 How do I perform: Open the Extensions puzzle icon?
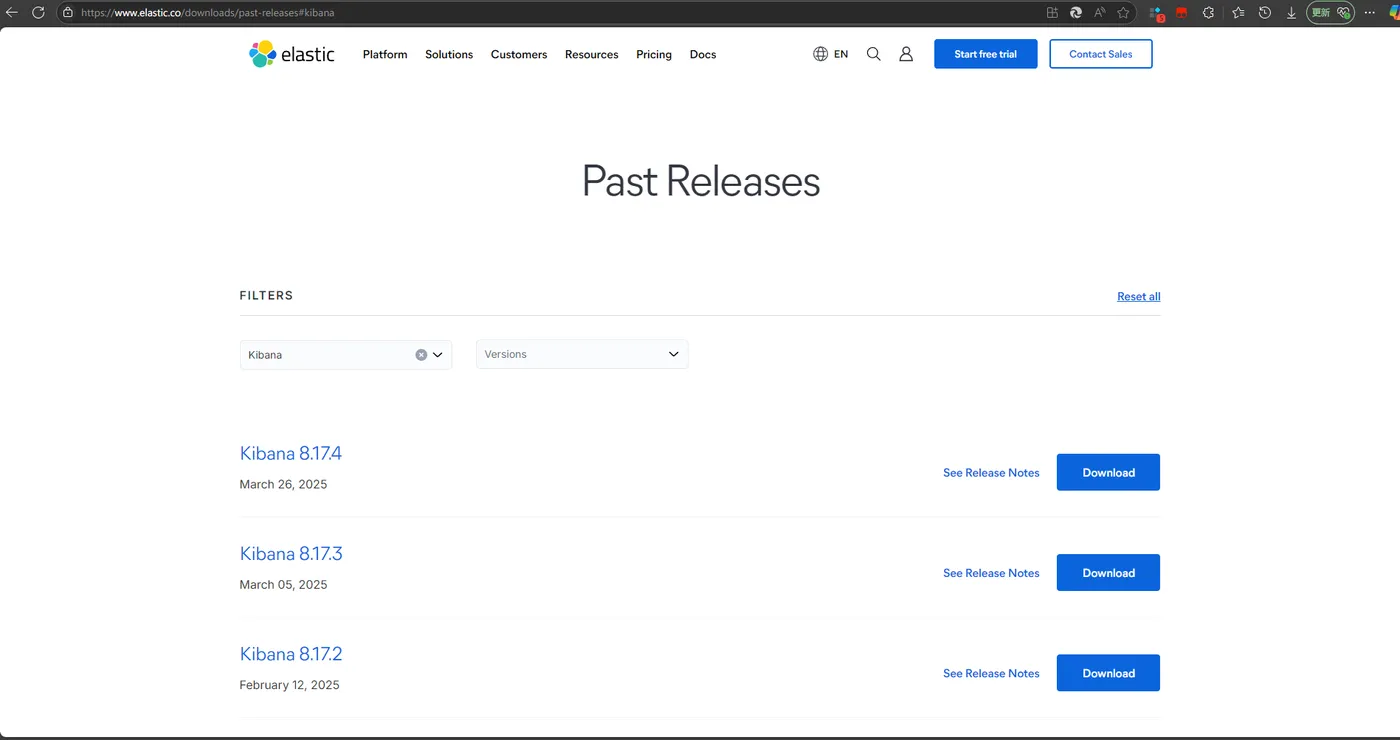tap(1208, 13)
